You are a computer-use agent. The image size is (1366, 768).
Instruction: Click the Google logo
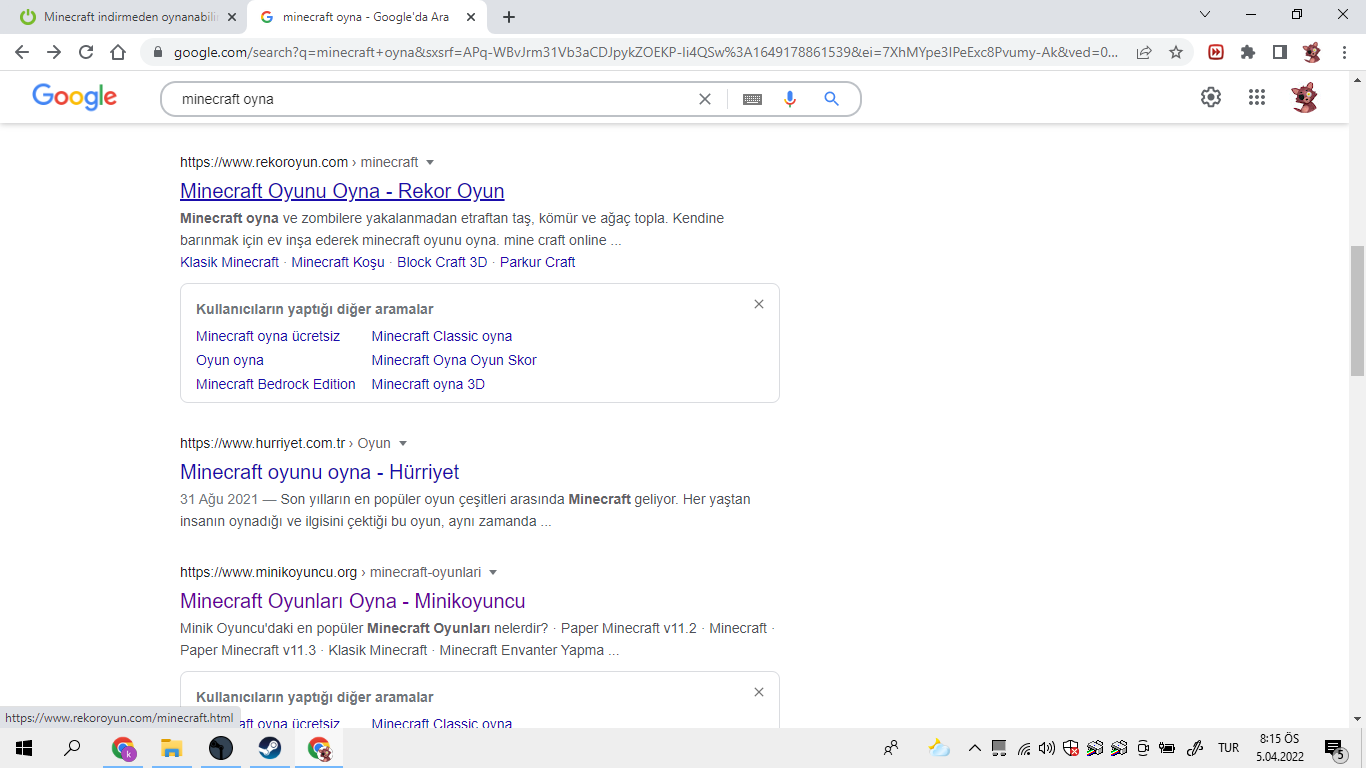(x=75, y=97)
